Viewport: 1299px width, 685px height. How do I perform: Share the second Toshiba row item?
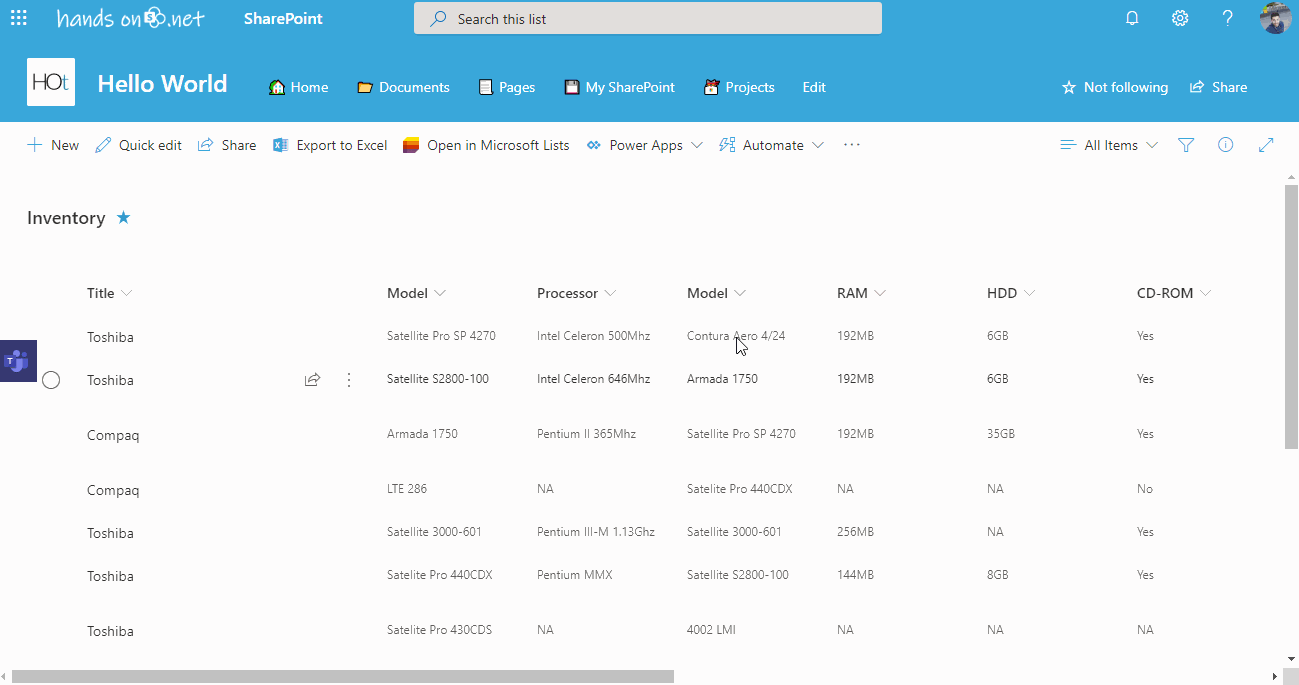(312, 380)
